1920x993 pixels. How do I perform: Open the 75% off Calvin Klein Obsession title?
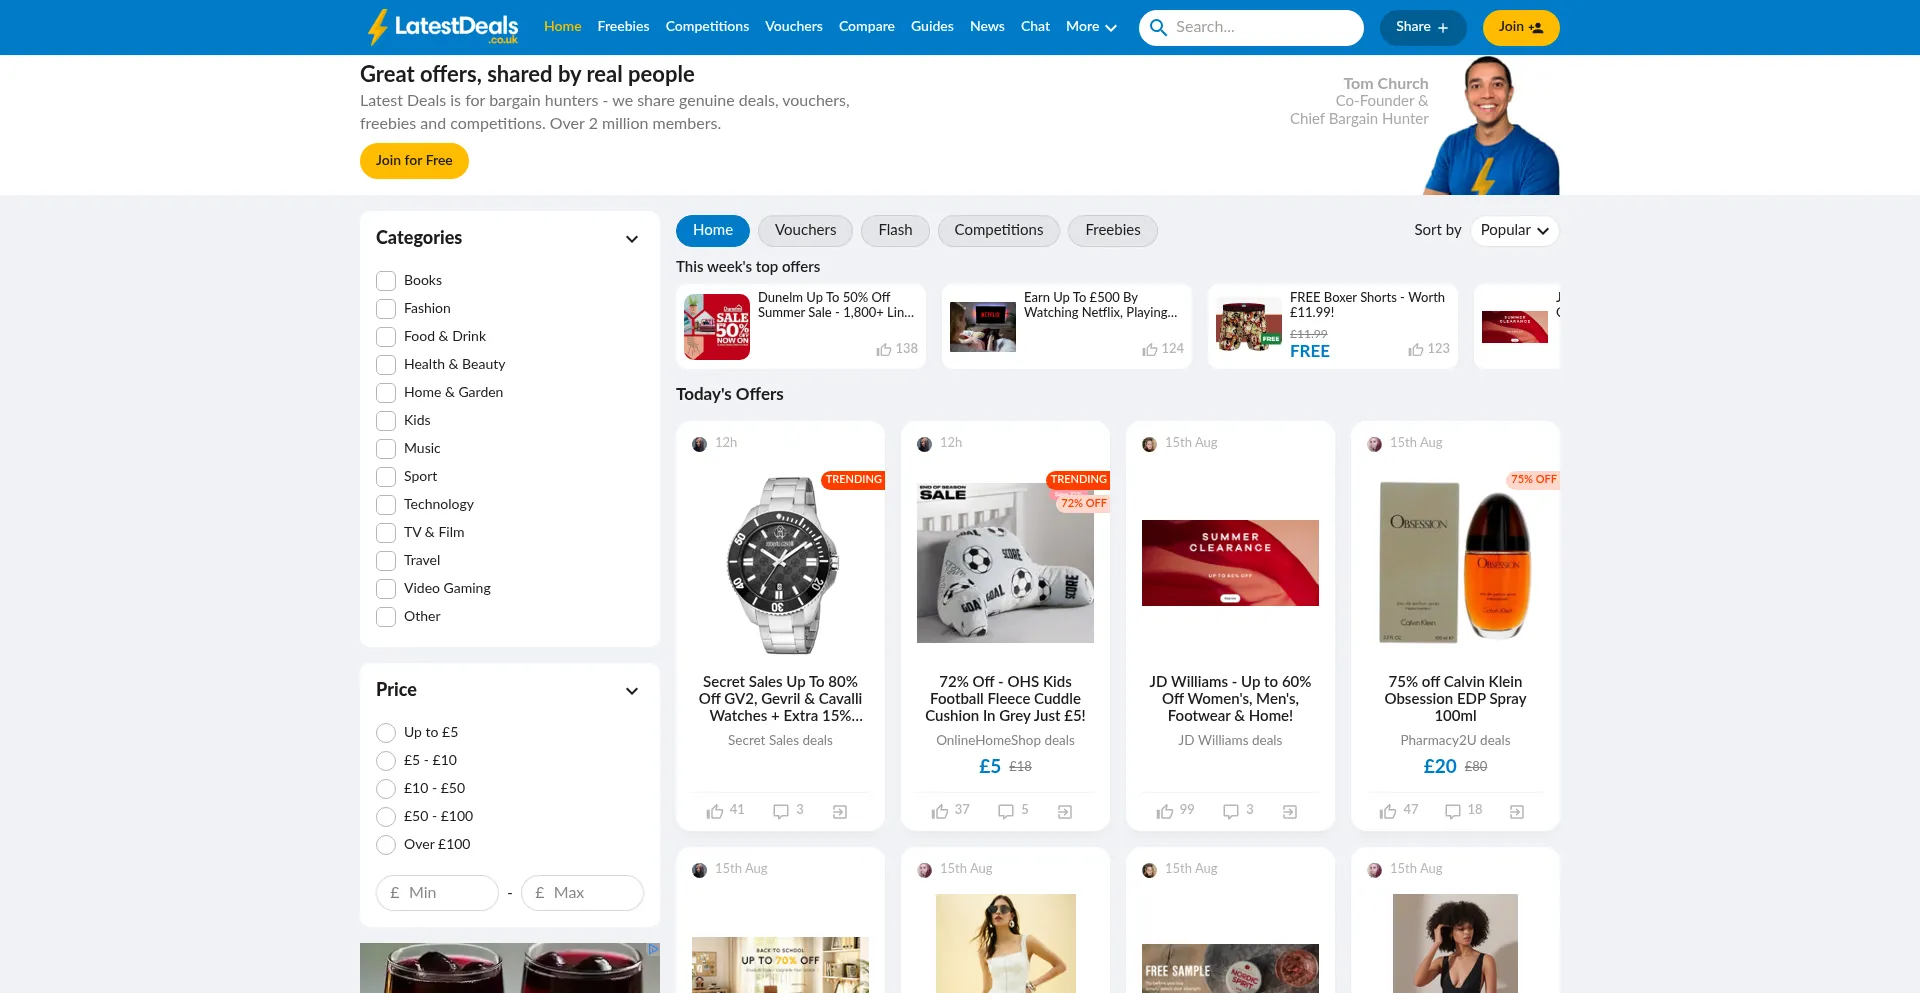pos(1455,699)
